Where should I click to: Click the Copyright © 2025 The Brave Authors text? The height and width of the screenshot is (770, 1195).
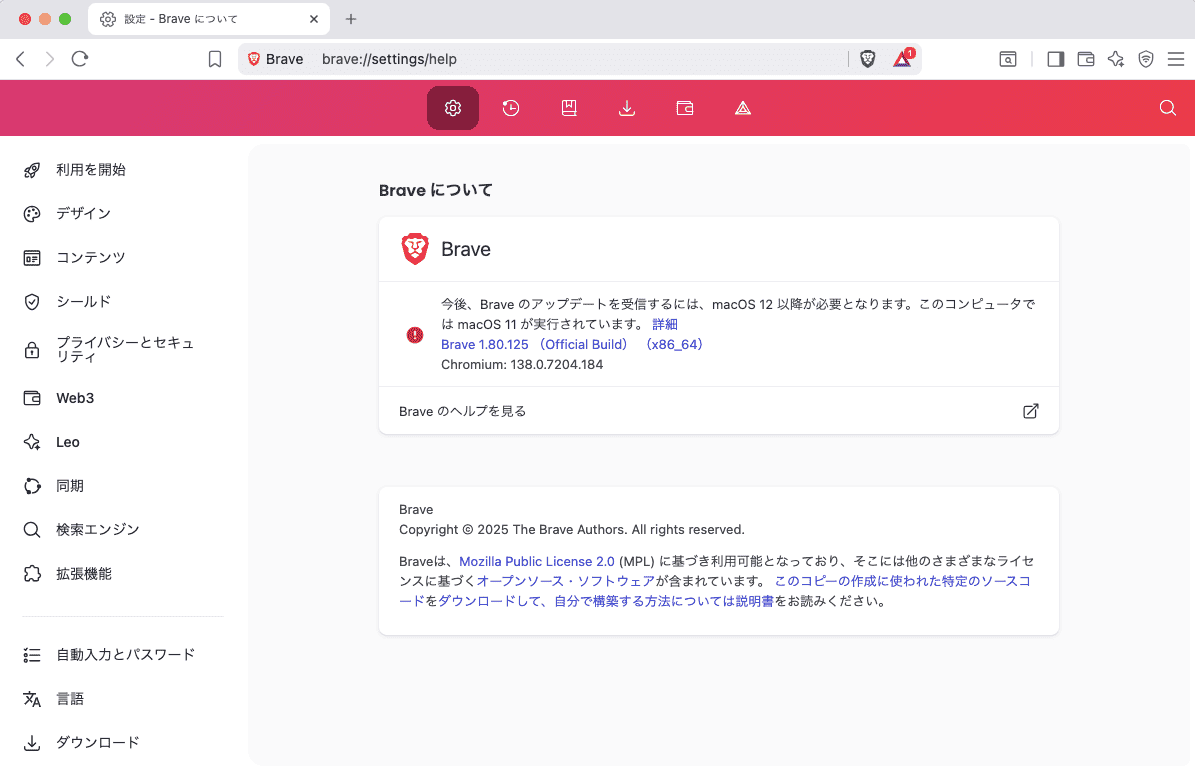pos(572,529)
